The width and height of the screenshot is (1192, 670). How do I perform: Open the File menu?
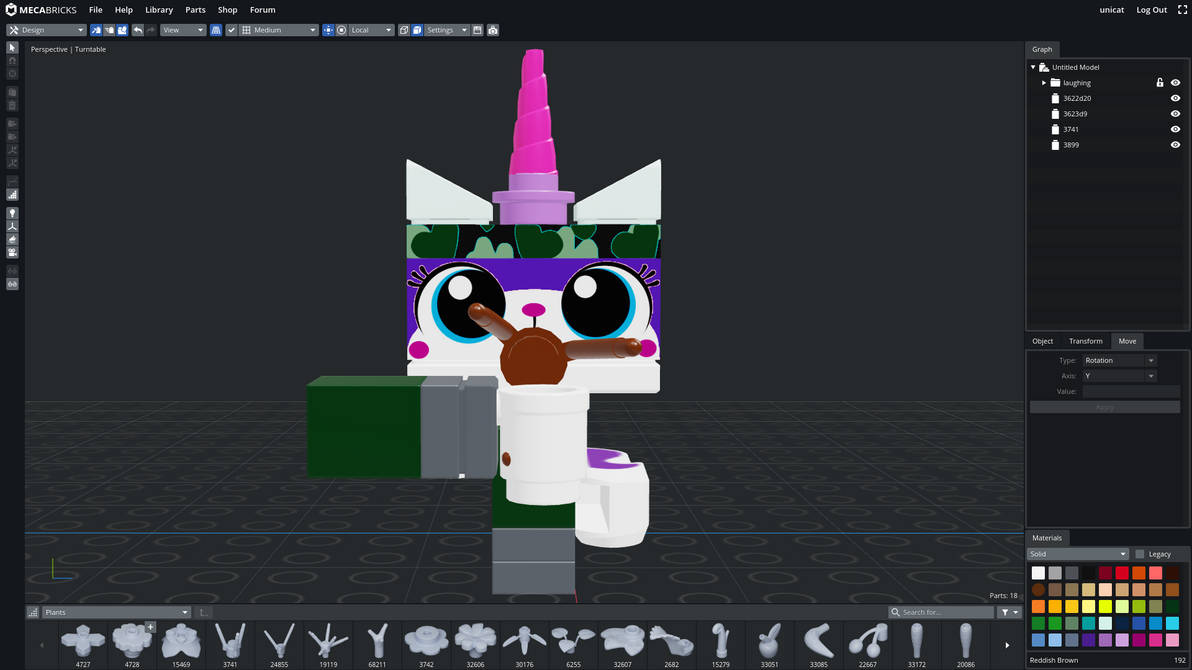(96, 10)
